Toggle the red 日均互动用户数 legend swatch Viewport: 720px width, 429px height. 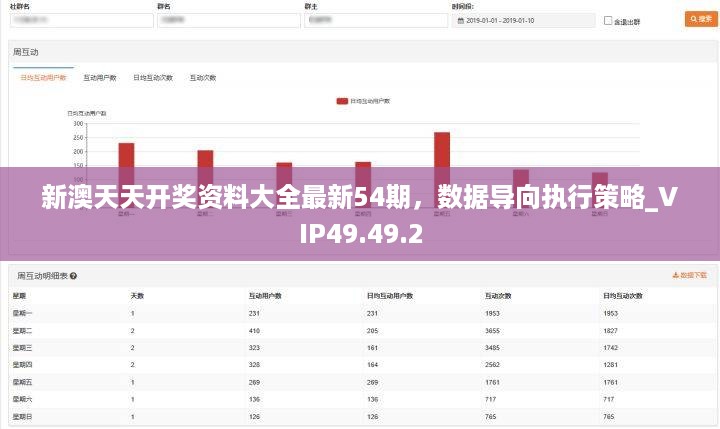pos(342,101)
